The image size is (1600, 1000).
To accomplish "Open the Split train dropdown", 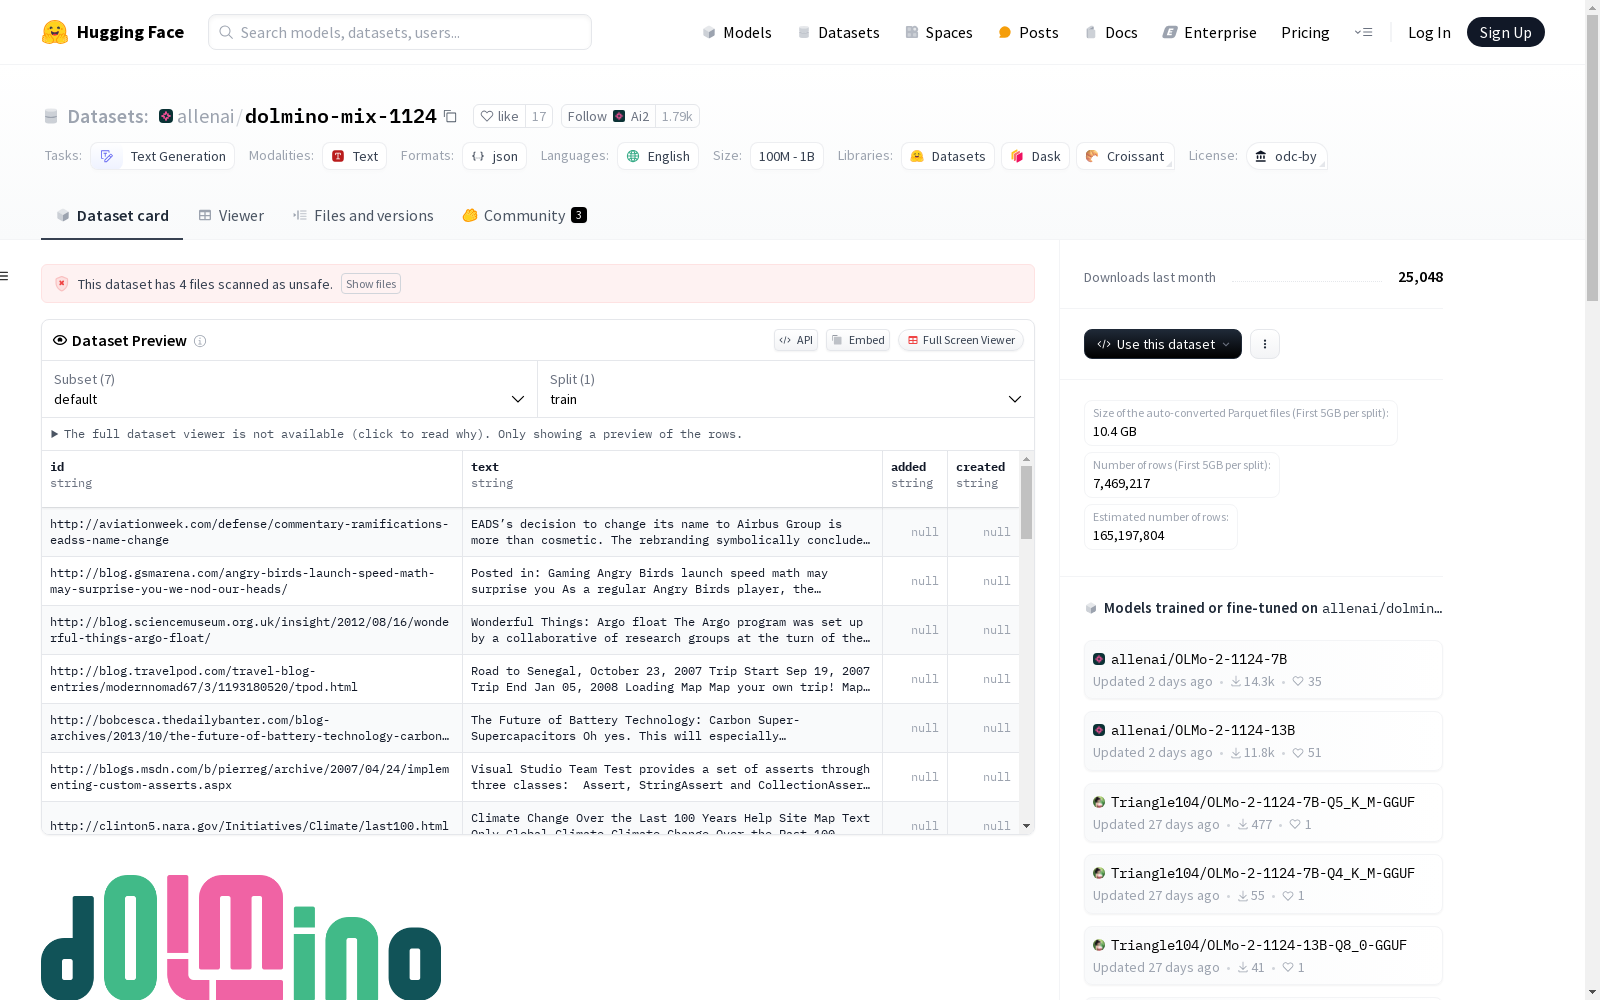I will coord(786,389).
